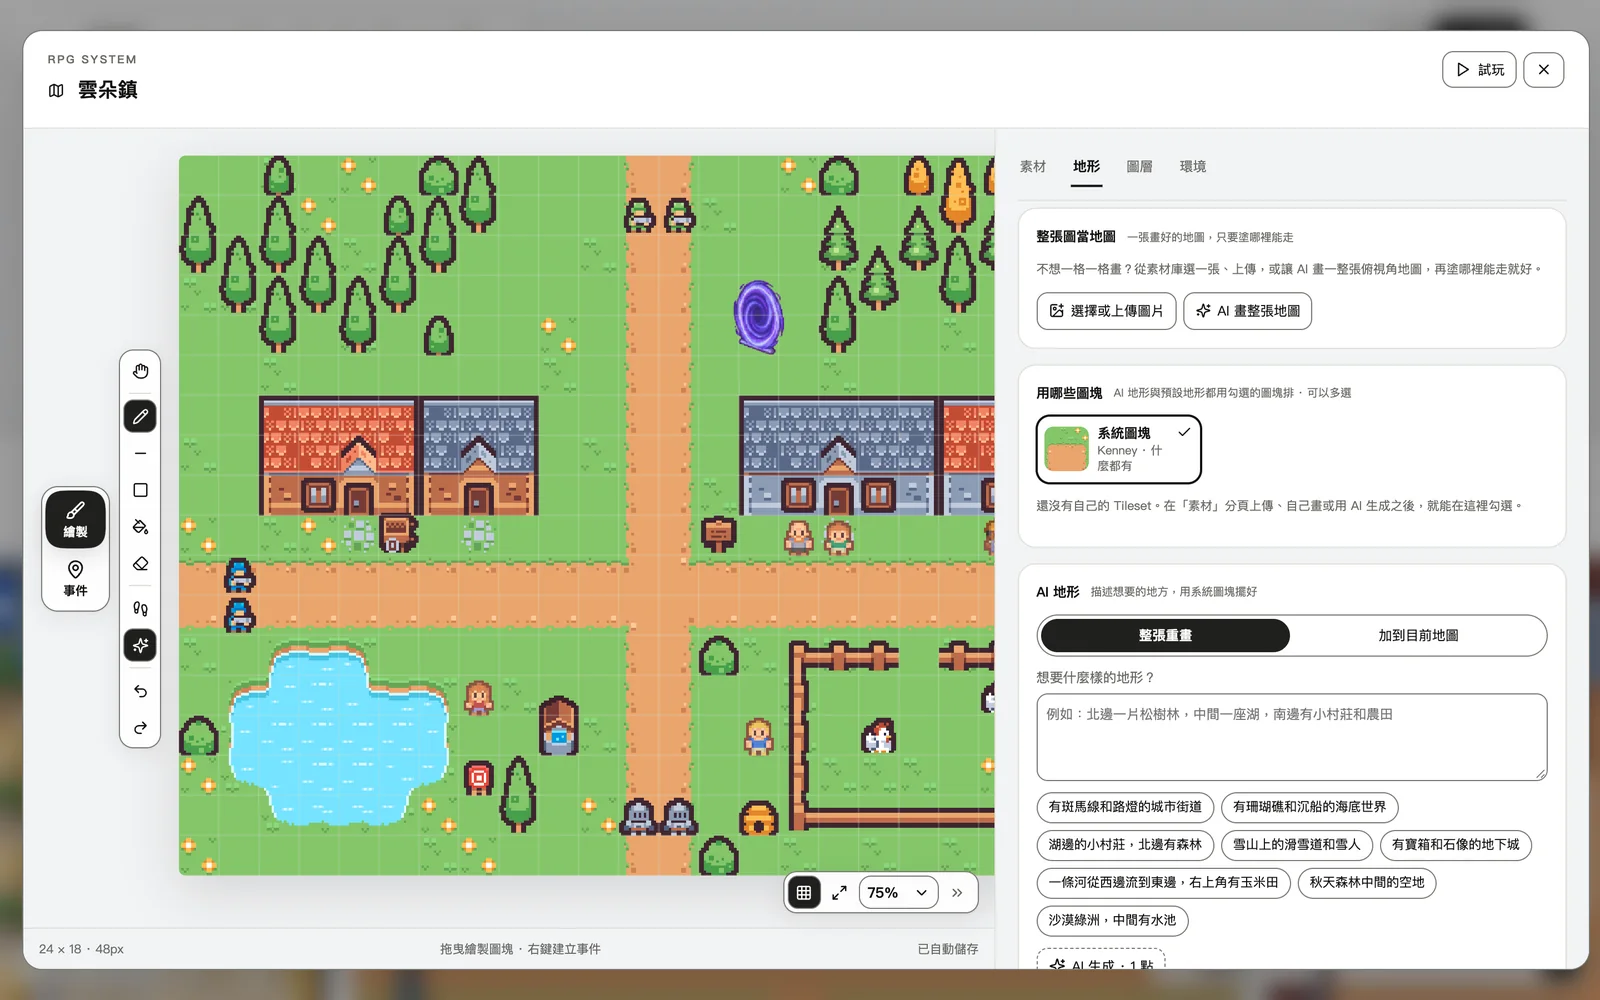Pick the 有珊瑚礁和沉船的海底世界 suggestion
Screen dimensions: 1600x1000
tap(1309, 807)
